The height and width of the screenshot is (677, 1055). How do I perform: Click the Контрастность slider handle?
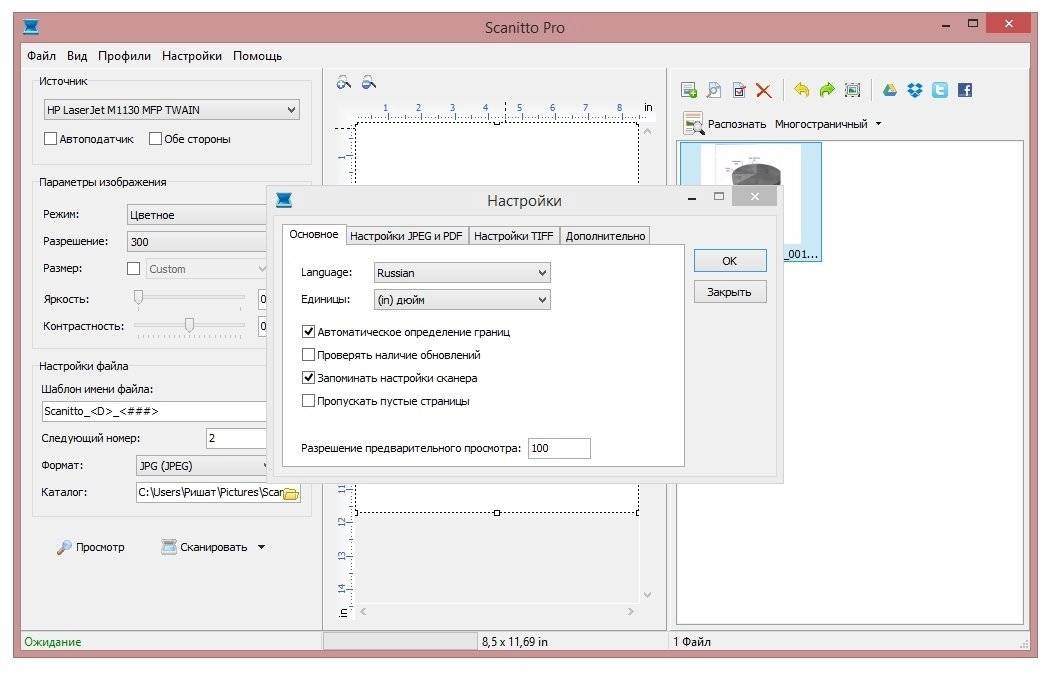coord(190,325)
